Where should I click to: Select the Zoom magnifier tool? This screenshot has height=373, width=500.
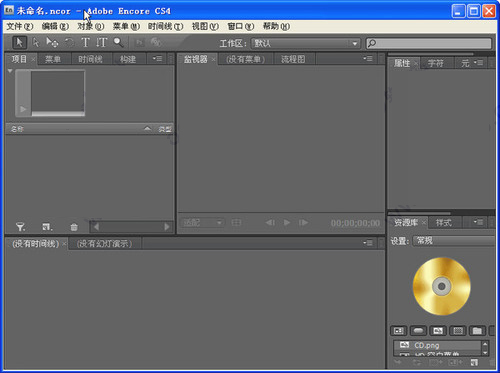(x=118, y=43)
